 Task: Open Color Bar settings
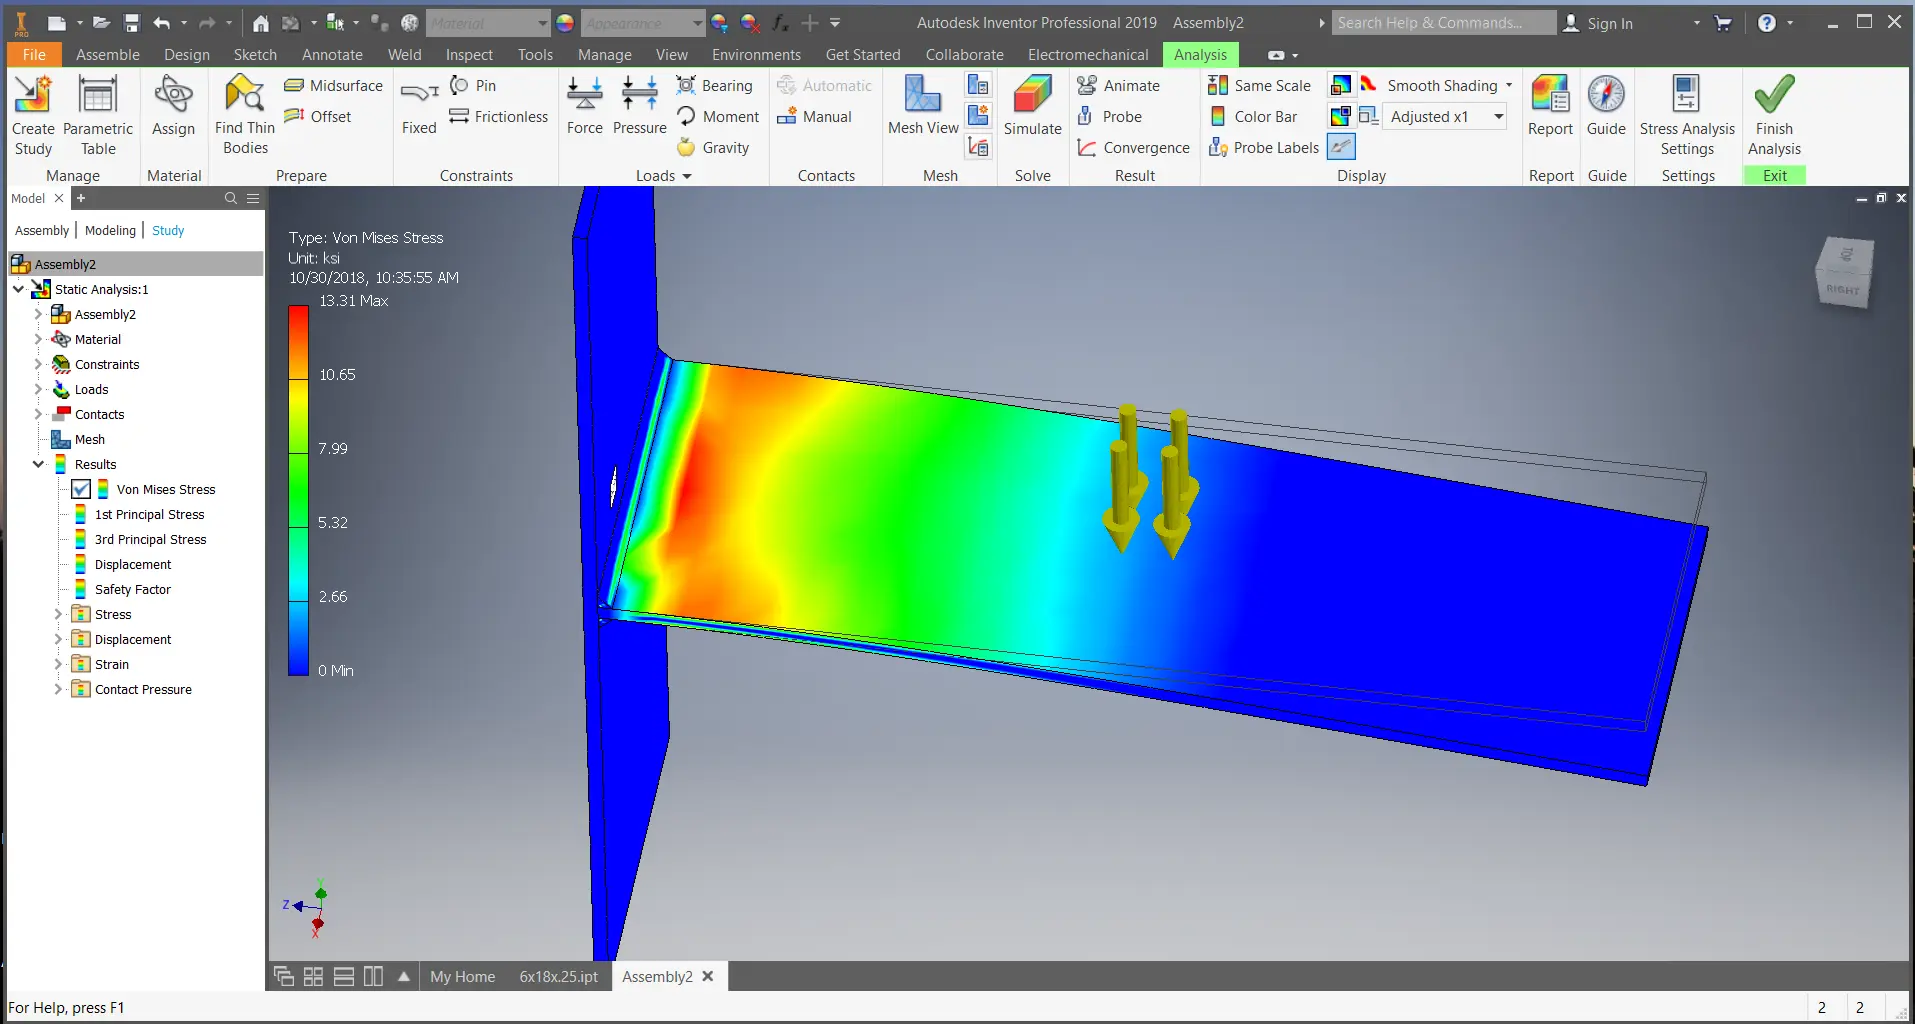tap(1253, 117)
